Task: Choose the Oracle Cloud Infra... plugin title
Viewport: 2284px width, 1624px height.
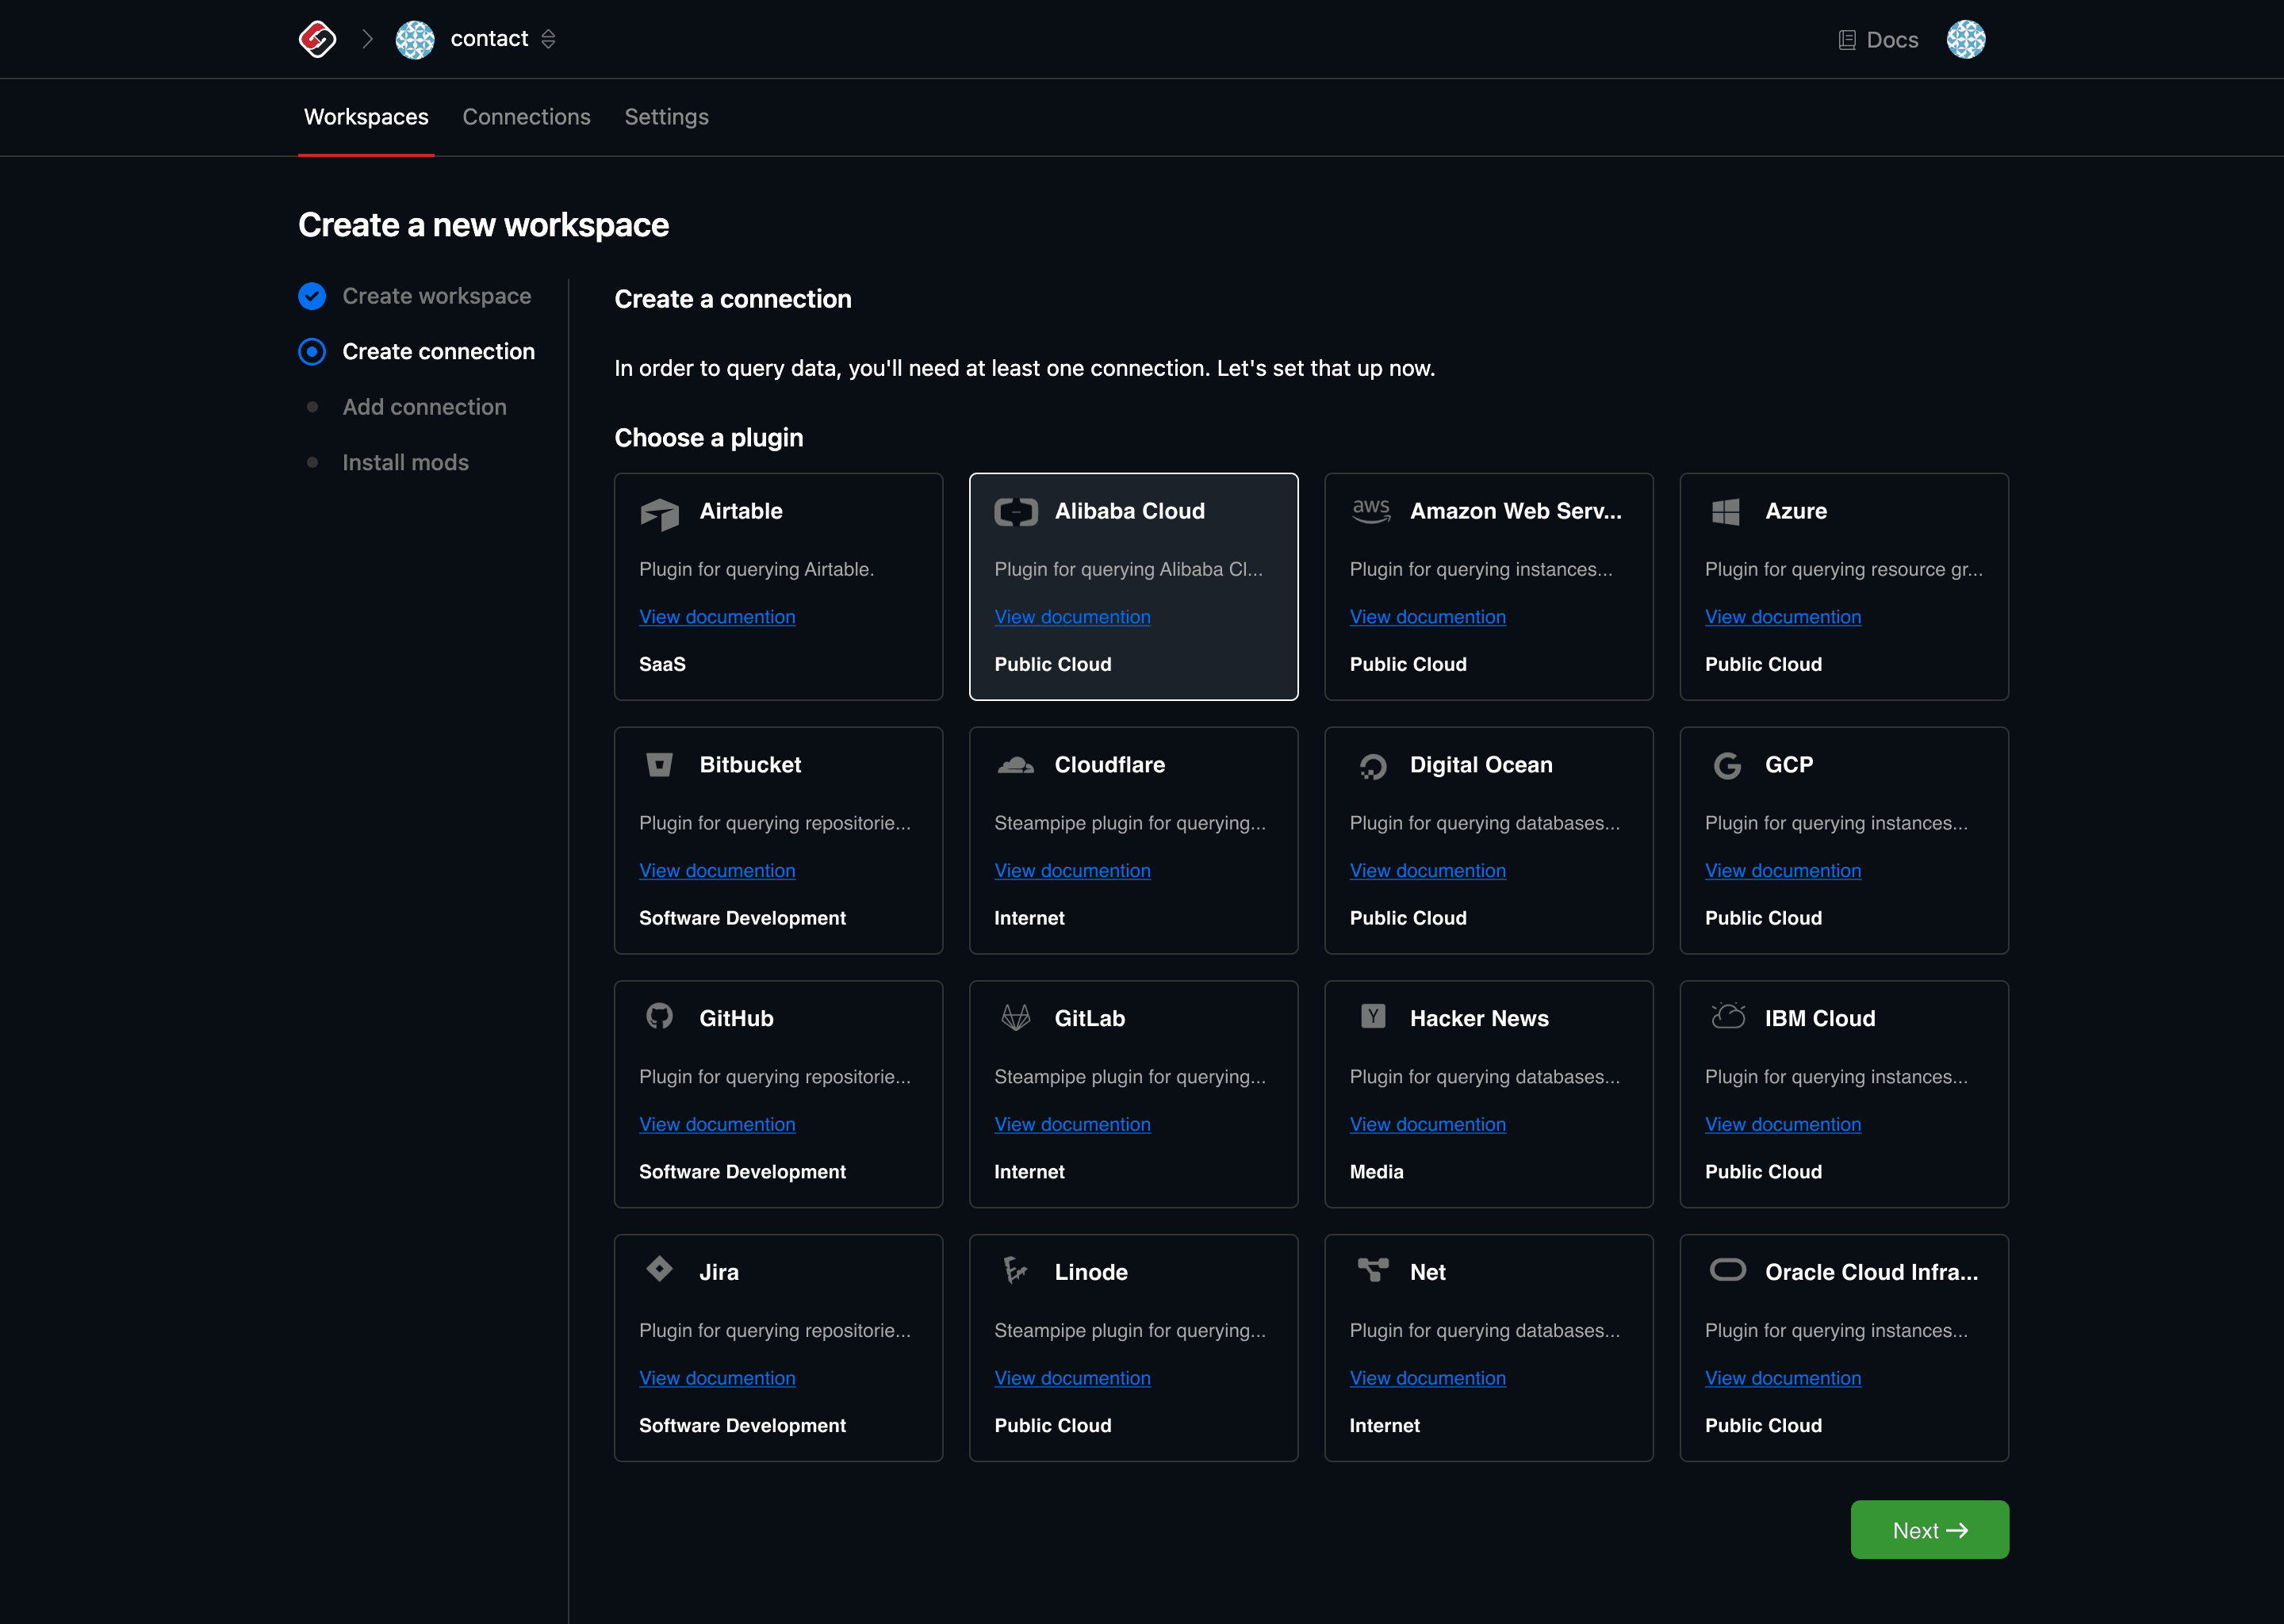Action: [x=1871, y=1272]
